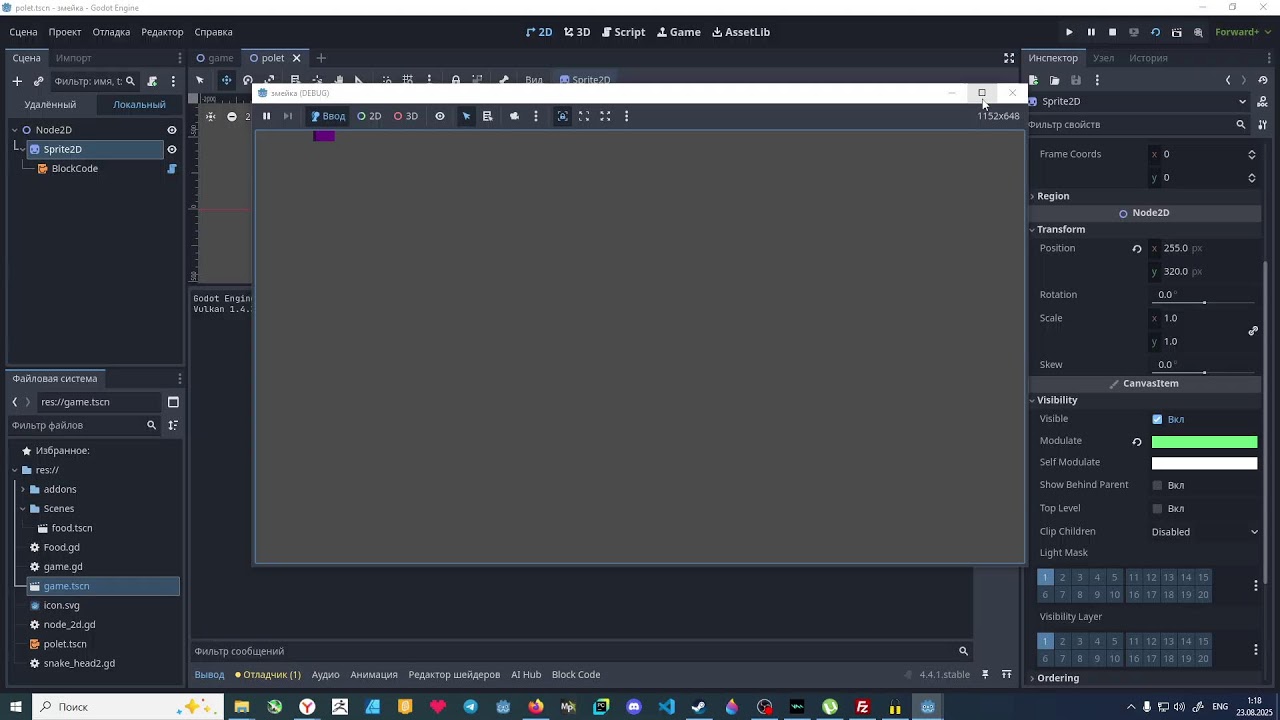Open the Clip Children dropdown

(x=1205, y=532)
